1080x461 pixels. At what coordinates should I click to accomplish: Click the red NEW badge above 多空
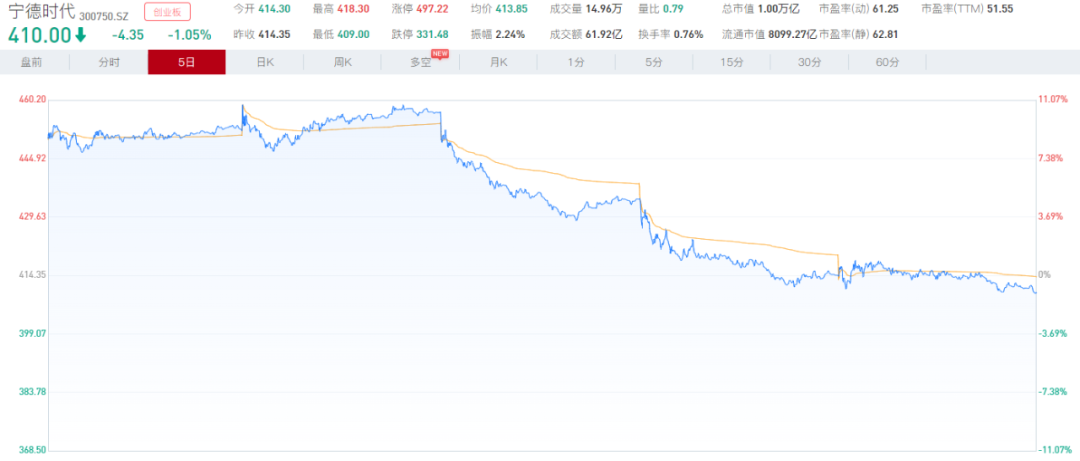(x=439, y=53)
